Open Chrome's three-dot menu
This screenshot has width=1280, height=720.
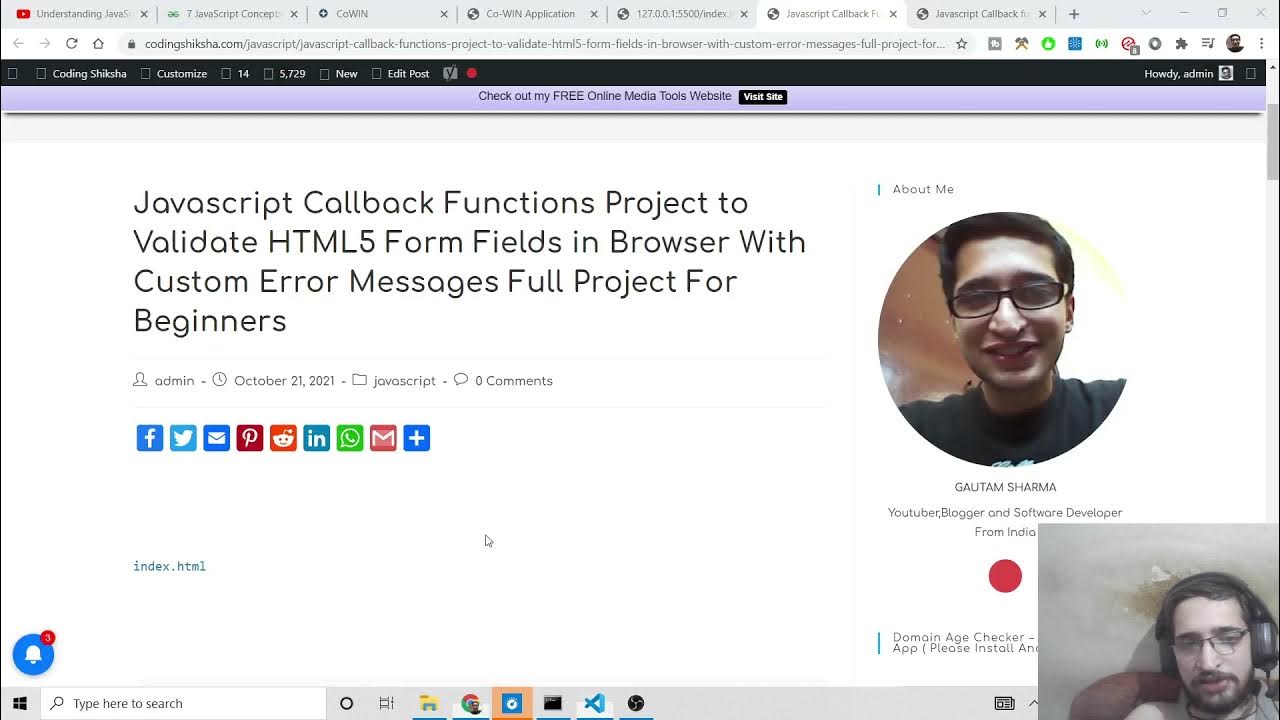(x=1261, y=44)
